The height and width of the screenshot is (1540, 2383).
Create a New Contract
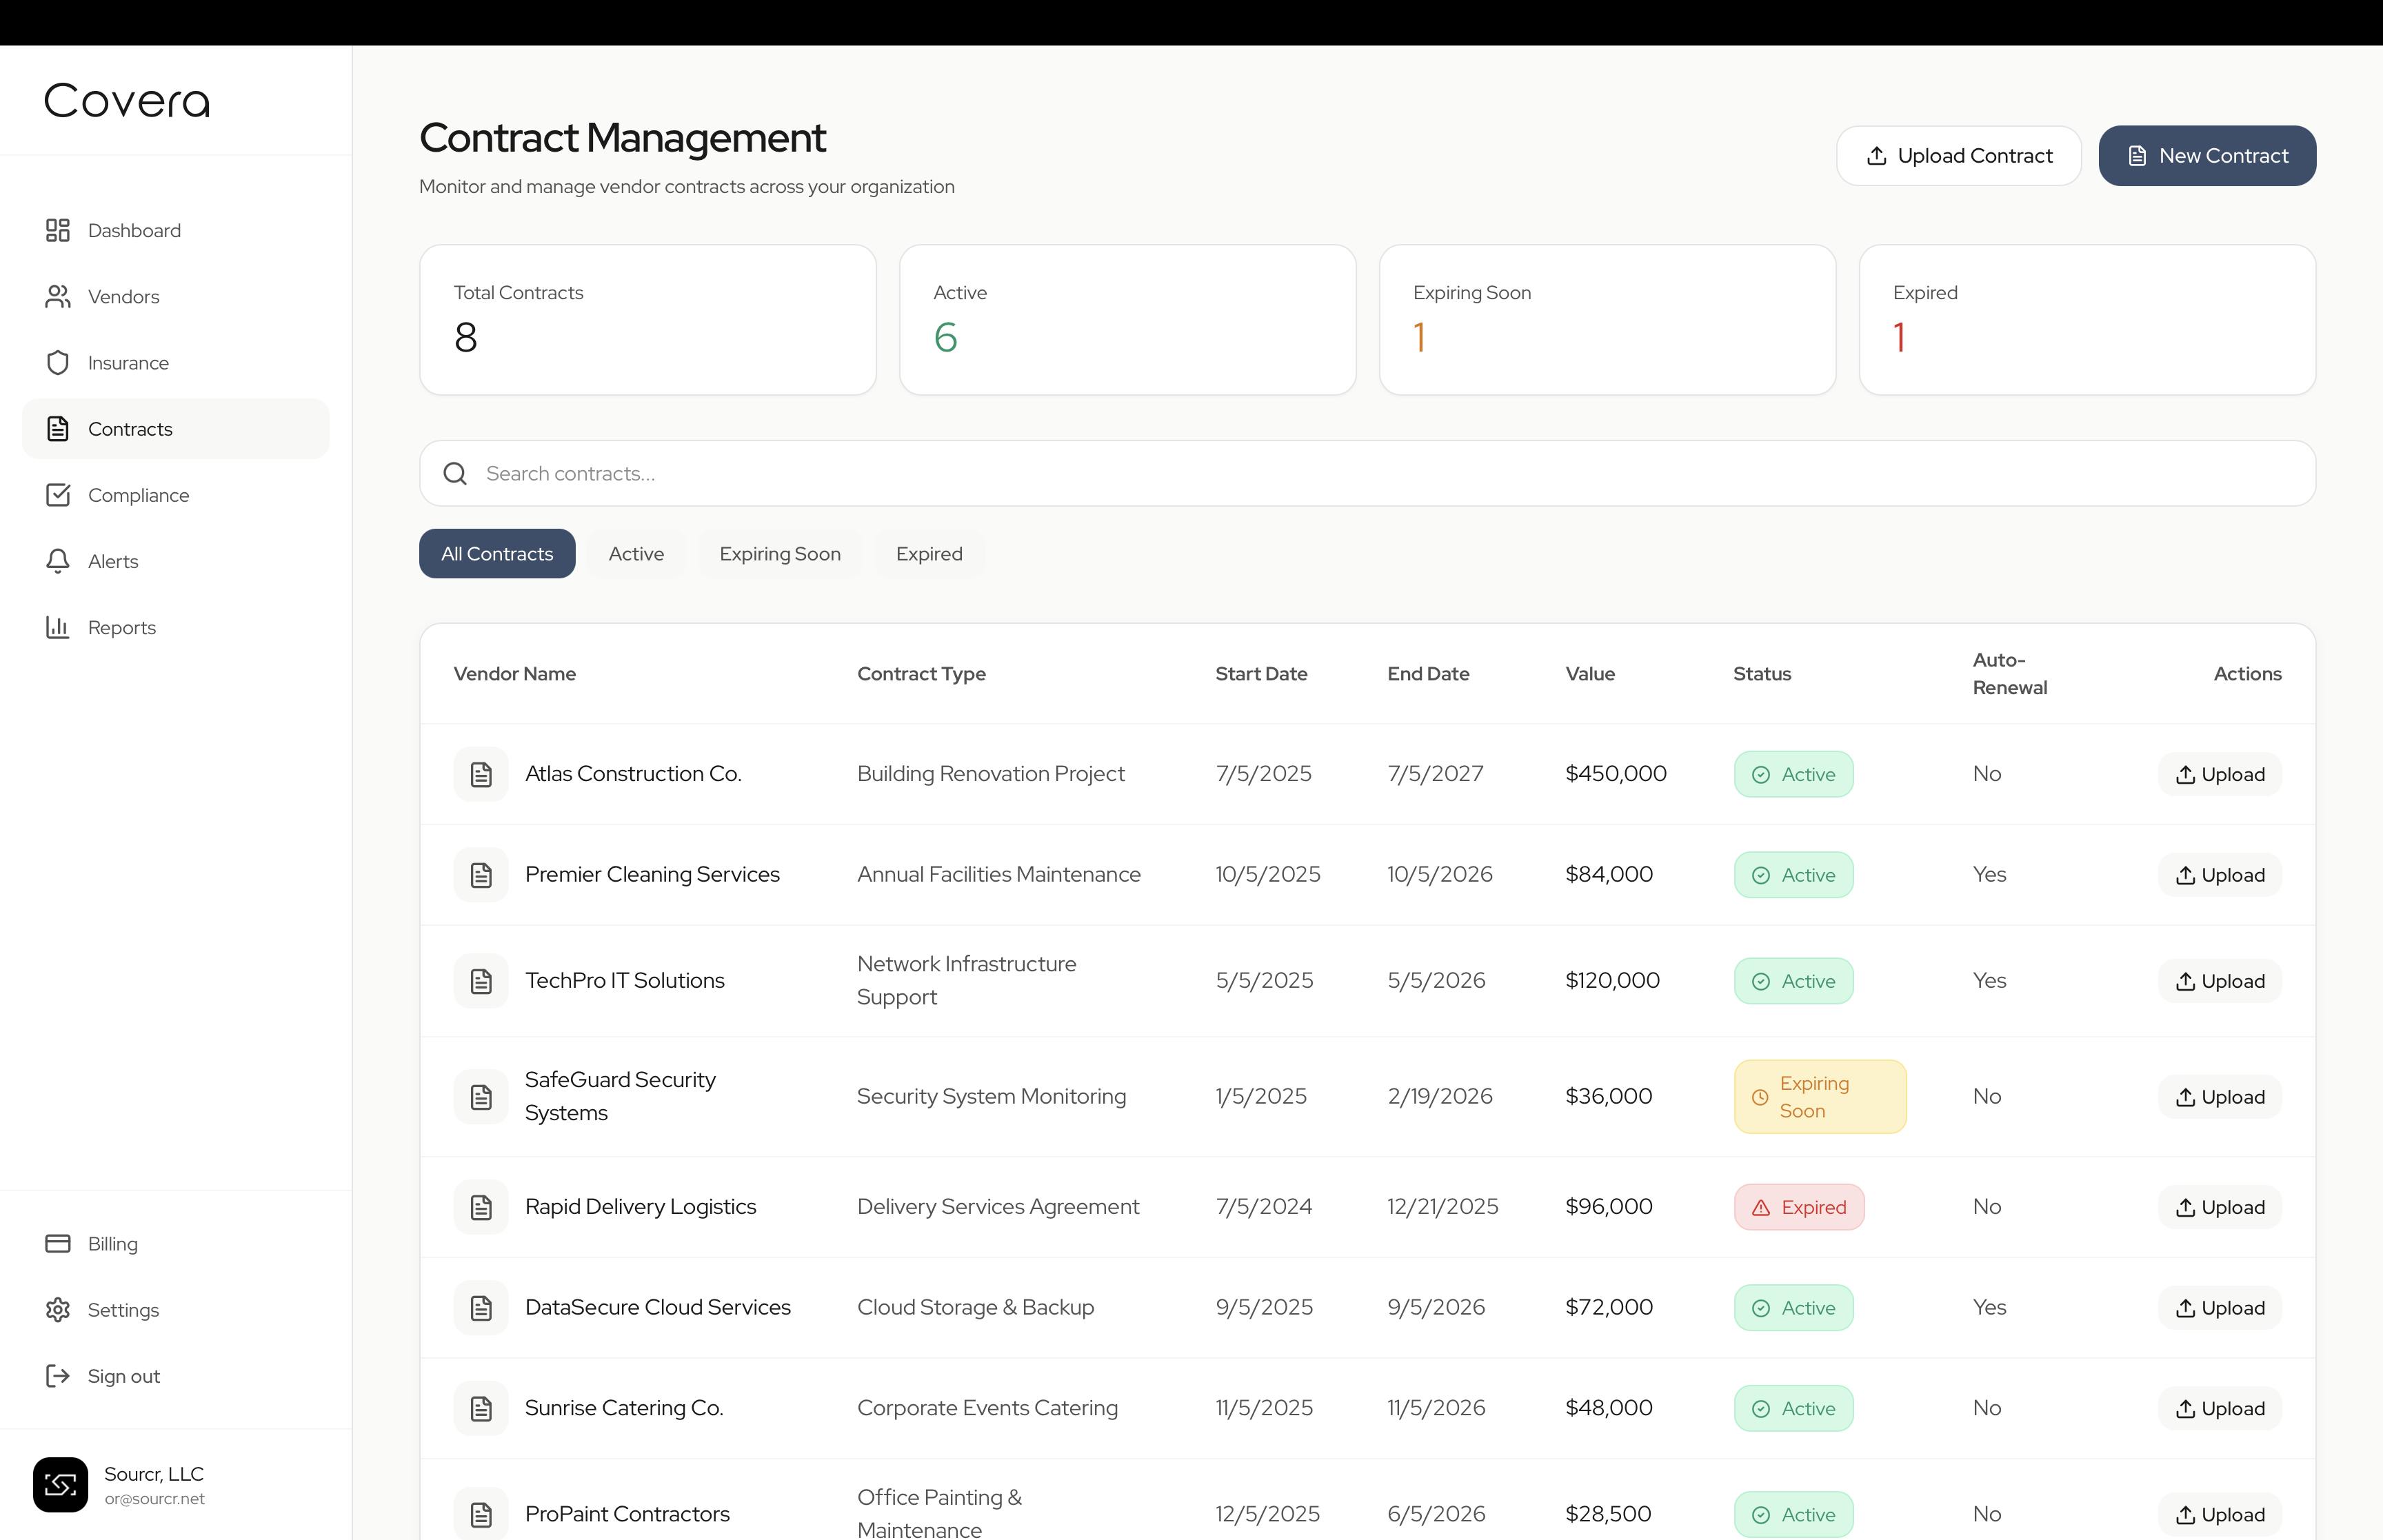[2207, 156]
